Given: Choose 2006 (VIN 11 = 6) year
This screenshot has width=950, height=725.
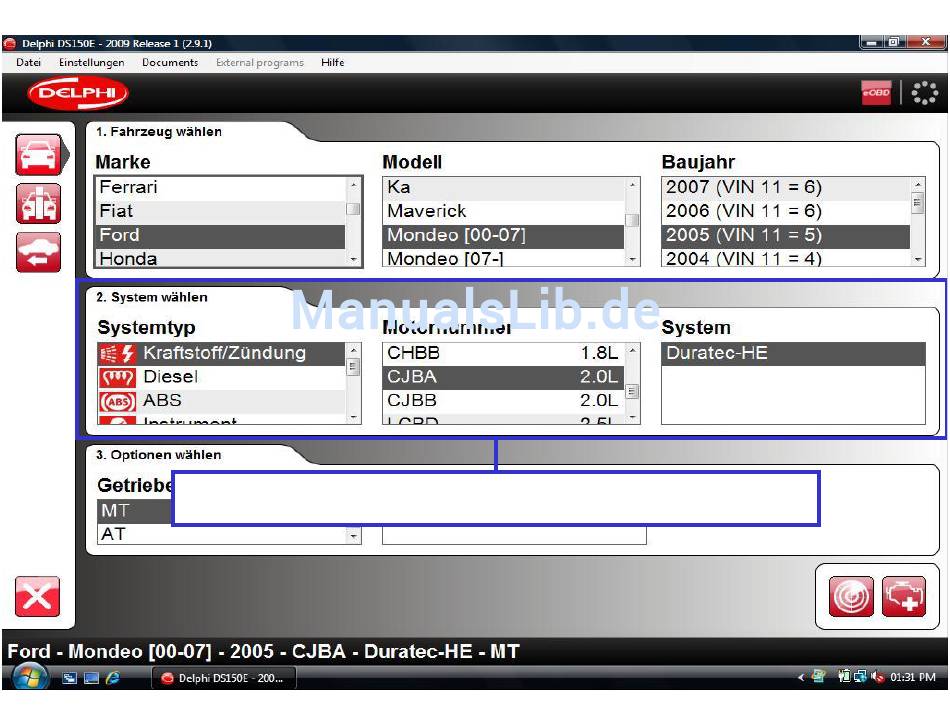Looking at the screenshot, I should [x=743, y=211].
